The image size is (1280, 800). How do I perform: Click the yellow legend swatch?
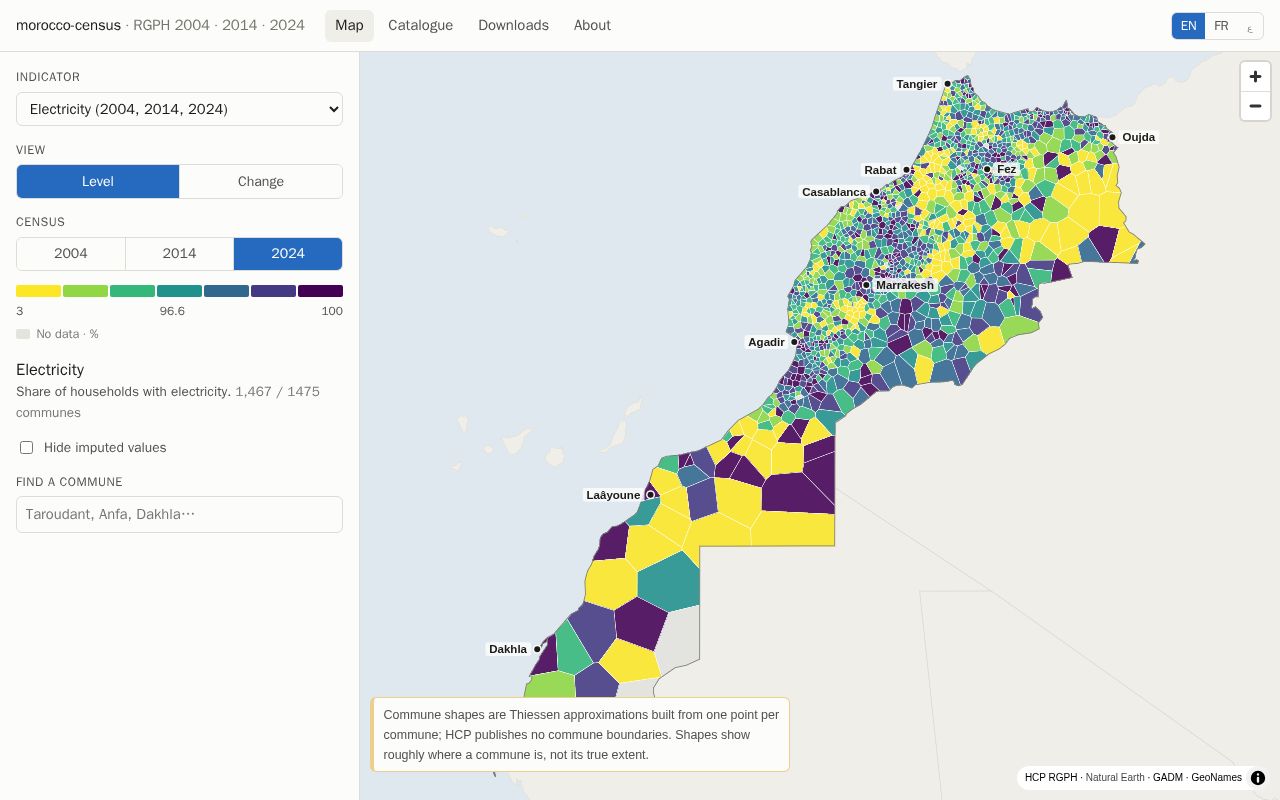tap(39, 291)
